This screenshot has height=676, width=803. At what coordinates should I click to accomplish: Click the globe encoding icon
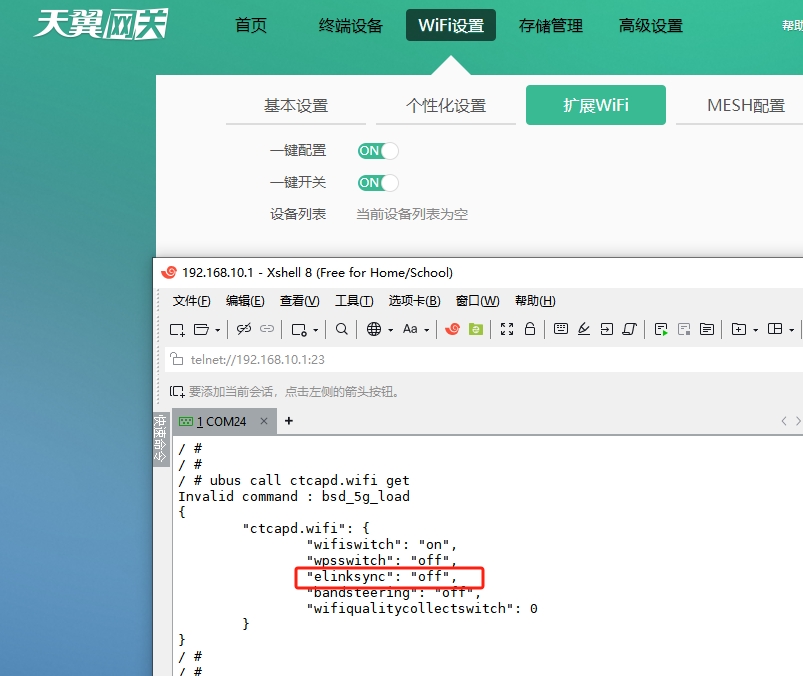tap(374, 329)
